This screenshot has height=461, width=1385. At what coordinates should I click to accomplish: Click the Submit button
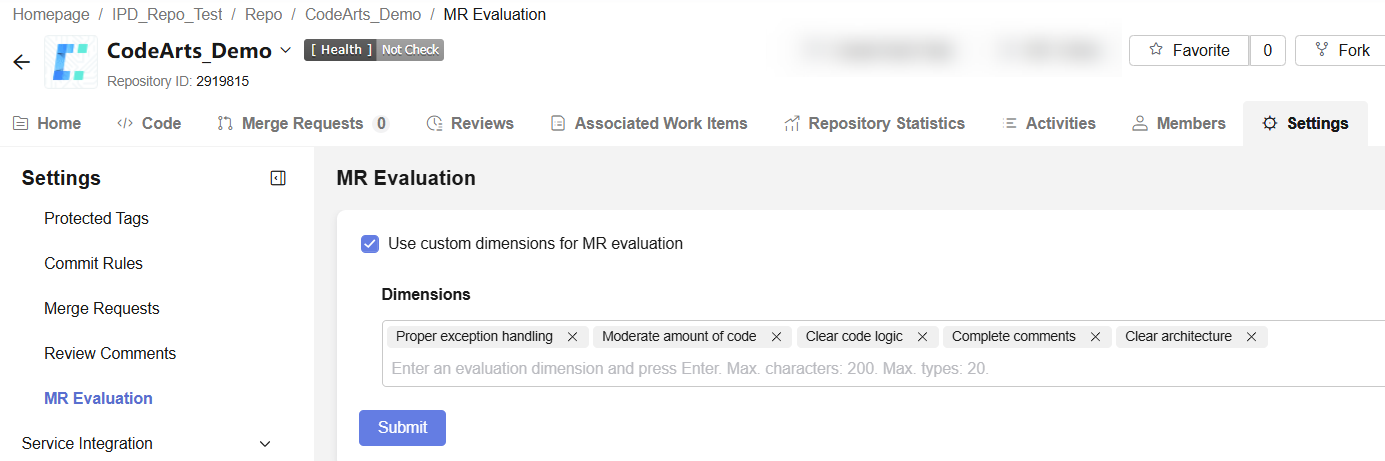(402, 427)
